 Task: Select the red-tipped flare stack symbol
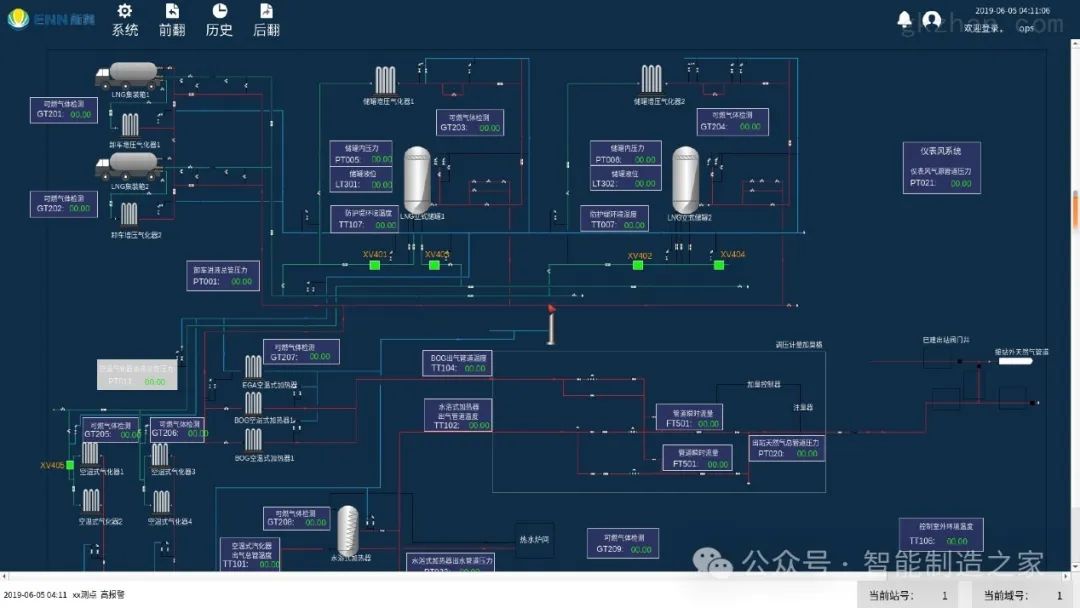pos(550,324)
